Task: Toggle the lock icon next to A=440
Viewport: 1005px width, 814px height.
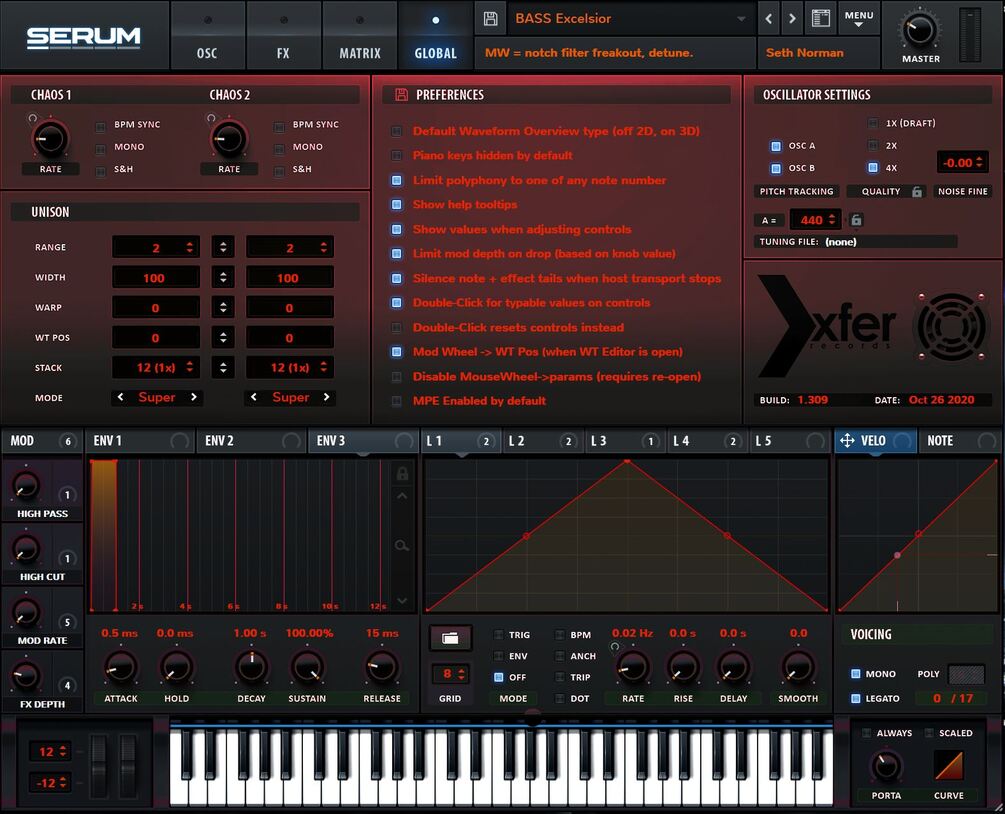Action: coord(856,220)
